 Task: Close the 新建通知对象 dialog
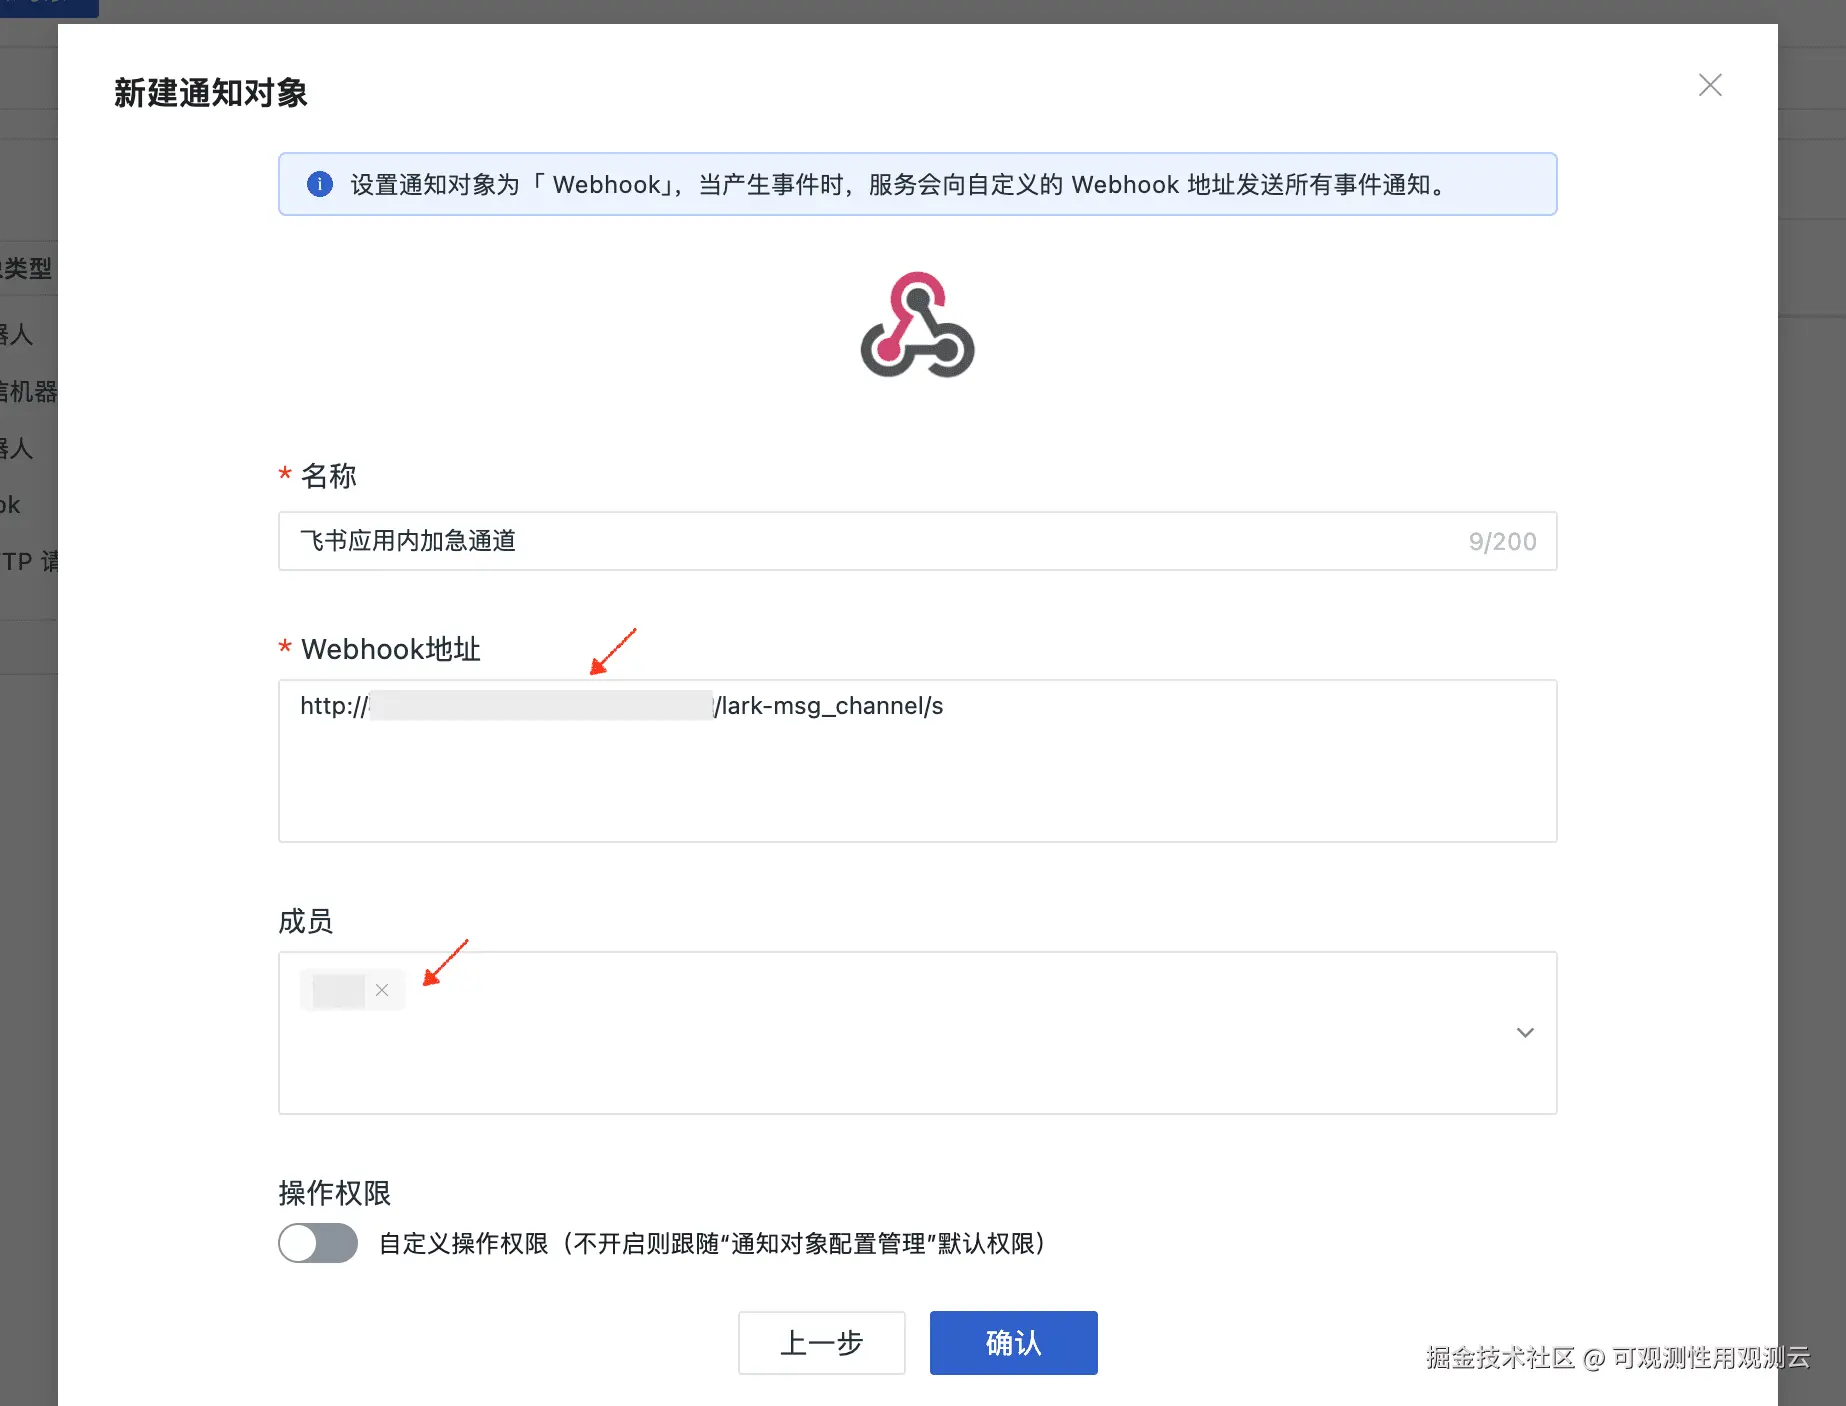tap(1710, 85)
